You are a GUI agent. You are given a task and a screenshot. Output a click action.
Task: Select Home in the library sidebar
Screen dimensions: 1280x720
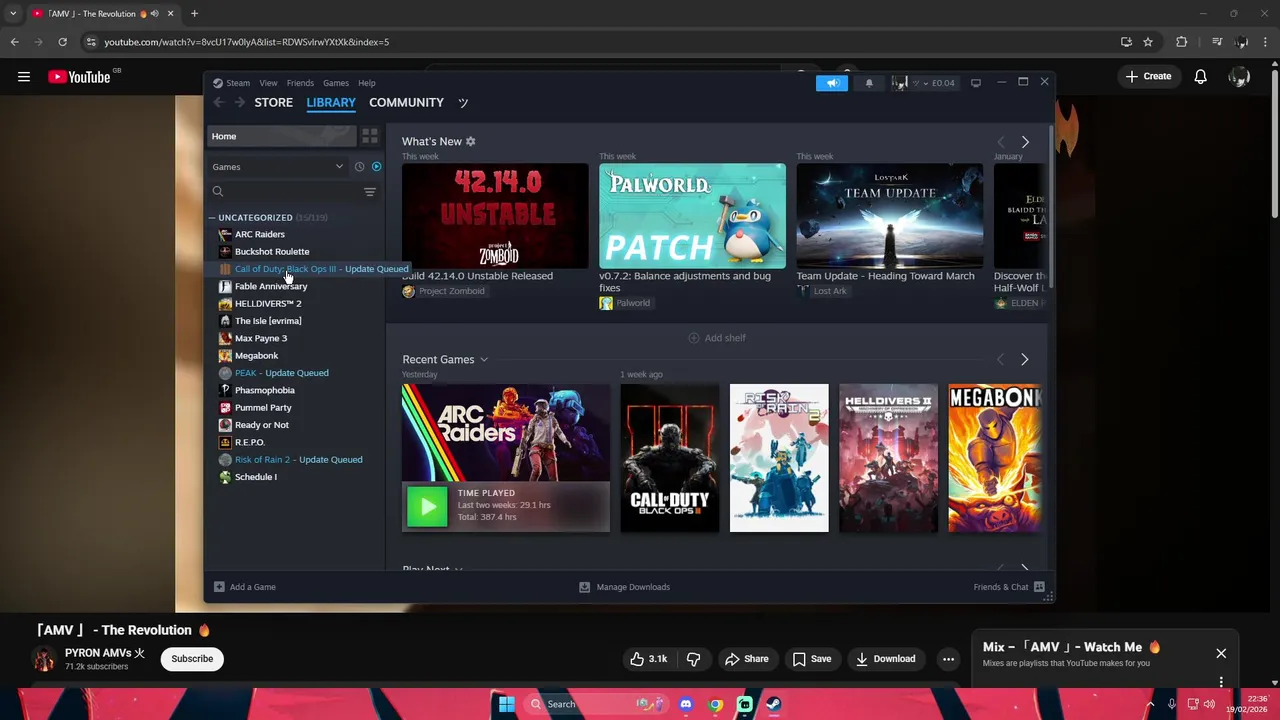coord(281,136)
